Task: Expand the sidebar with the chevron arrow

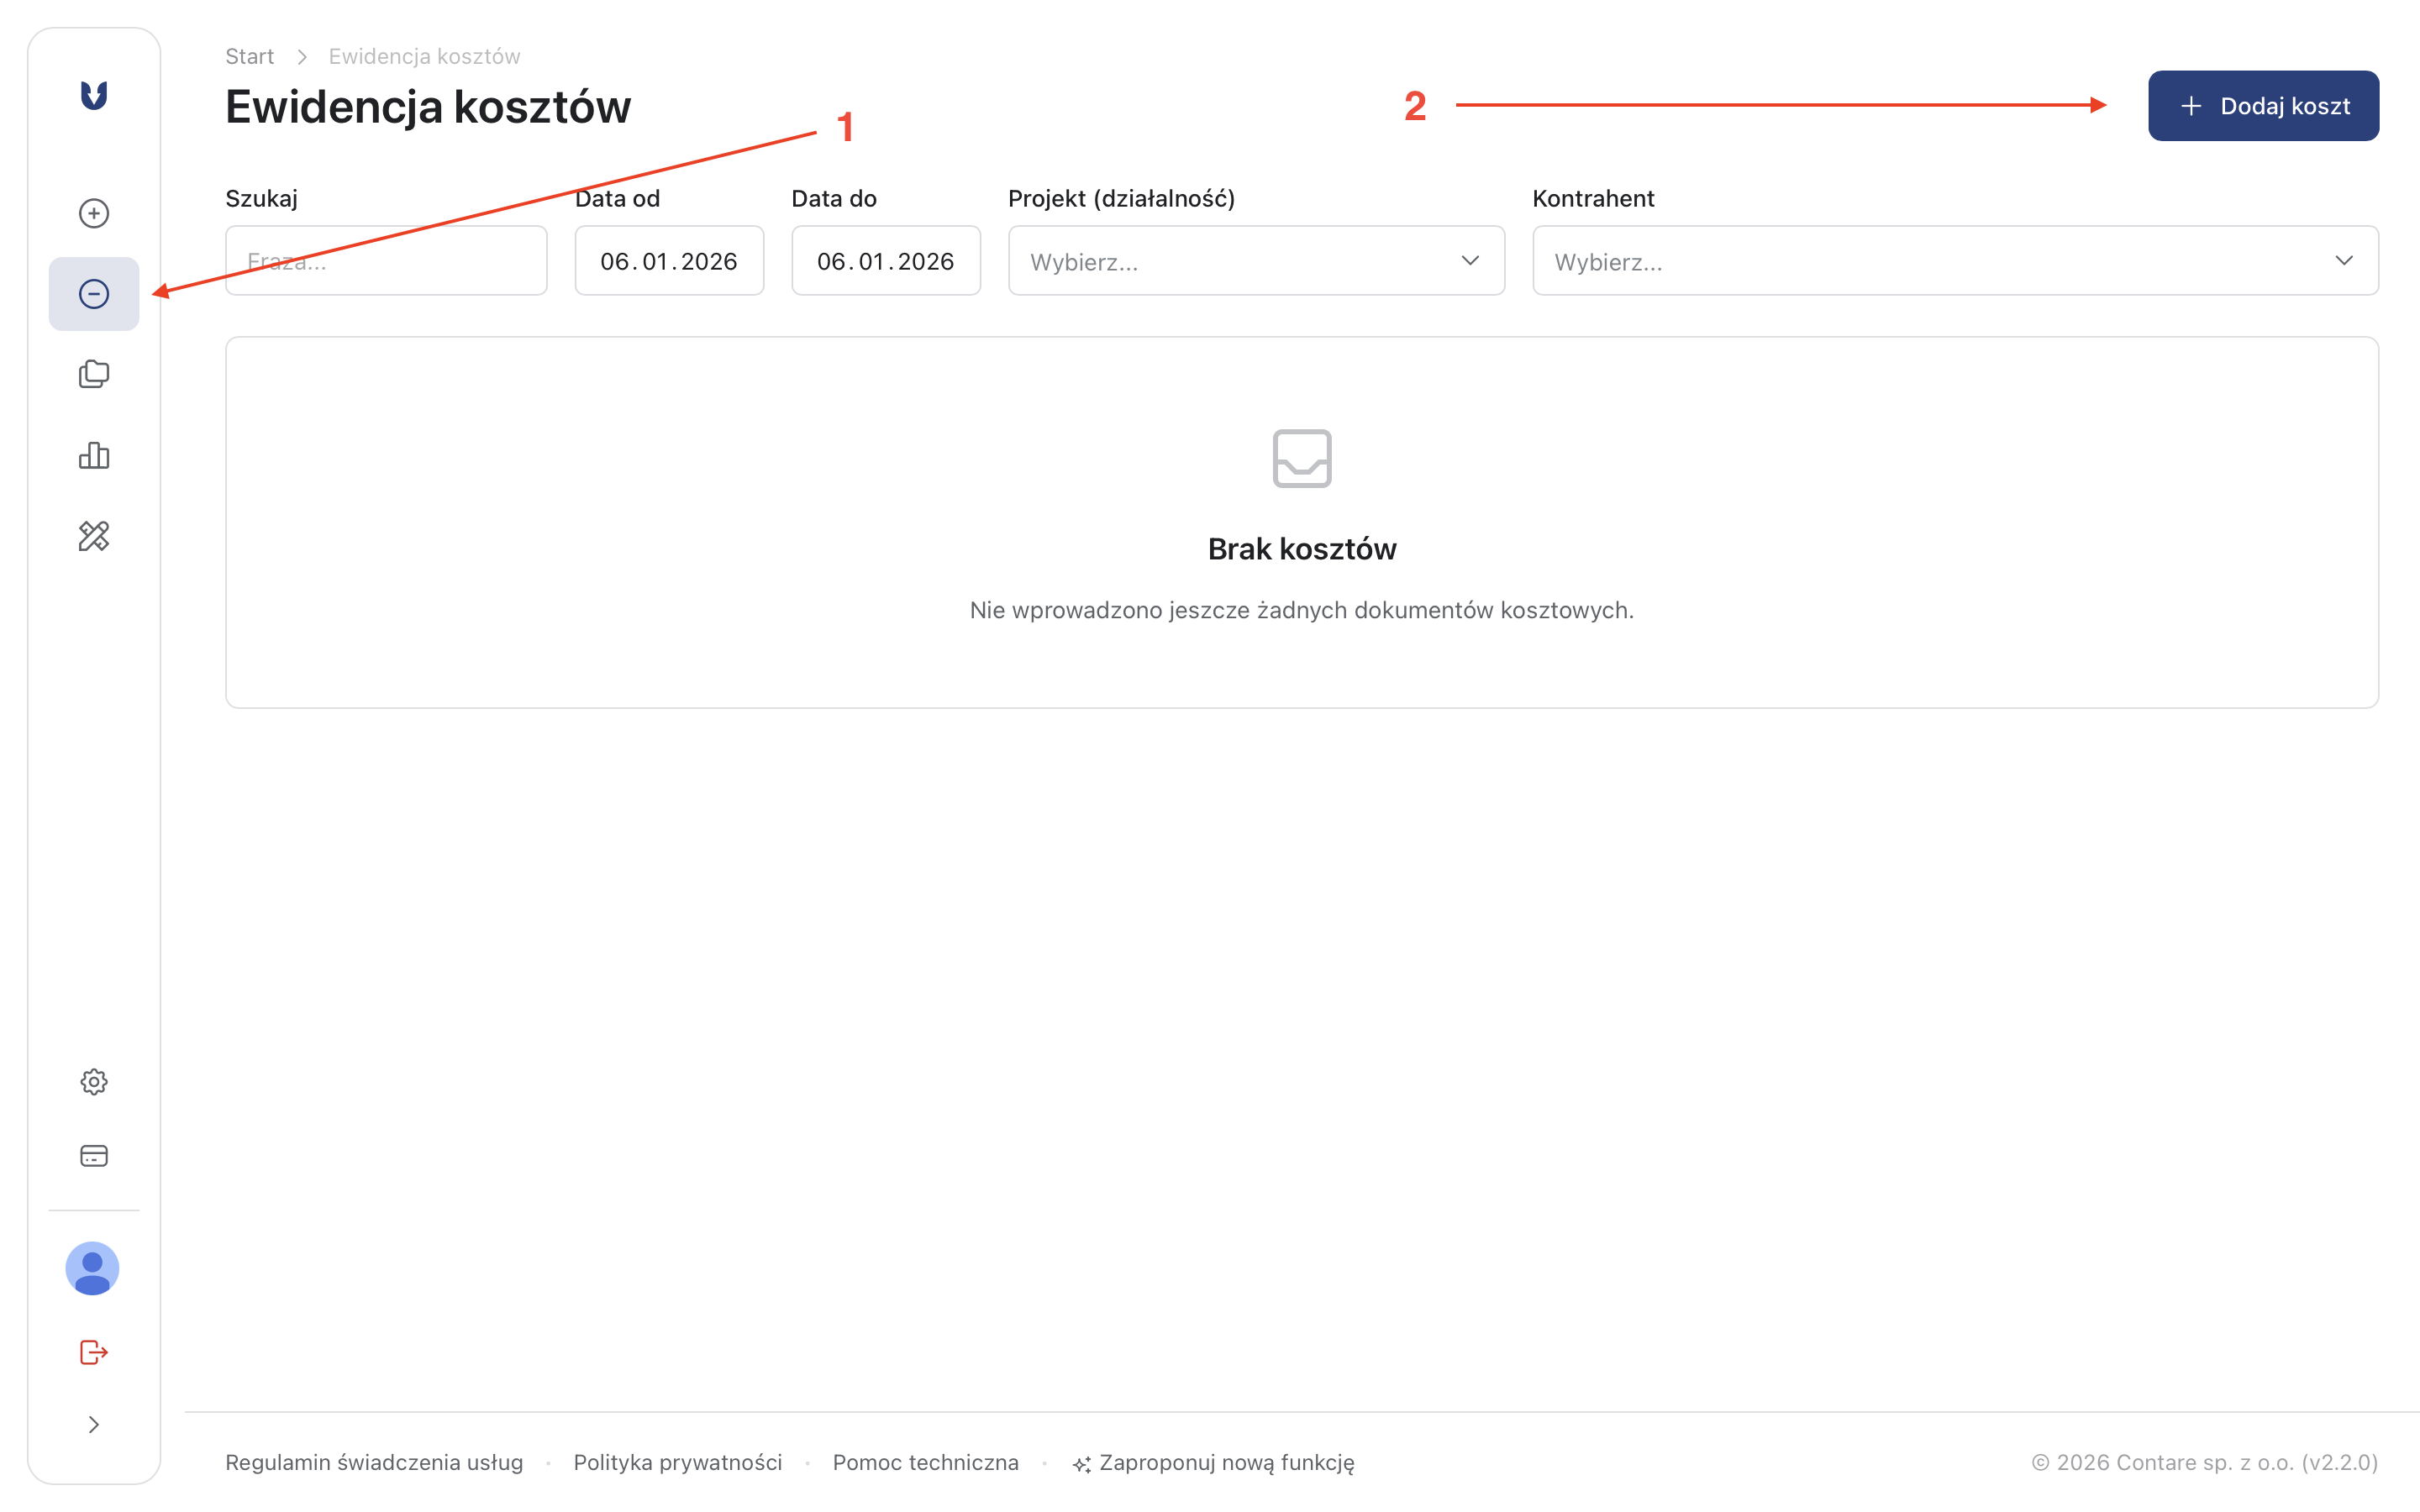Action: (x=93, y=1424)
